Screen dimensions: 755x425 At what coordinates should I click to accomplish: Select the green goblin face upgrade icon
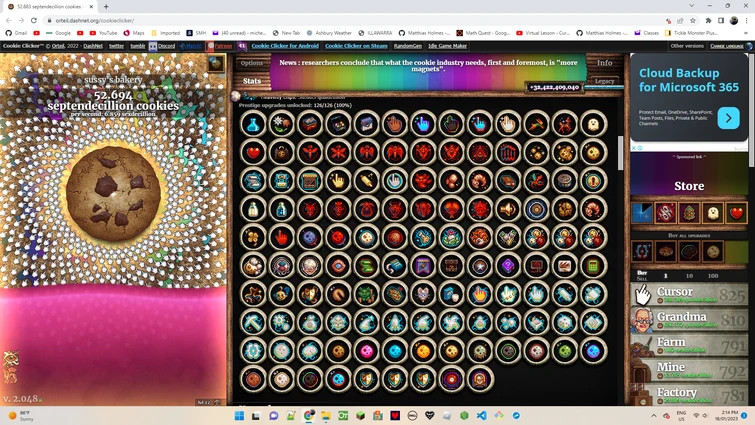pyautogui.click(x=366, y=294)
